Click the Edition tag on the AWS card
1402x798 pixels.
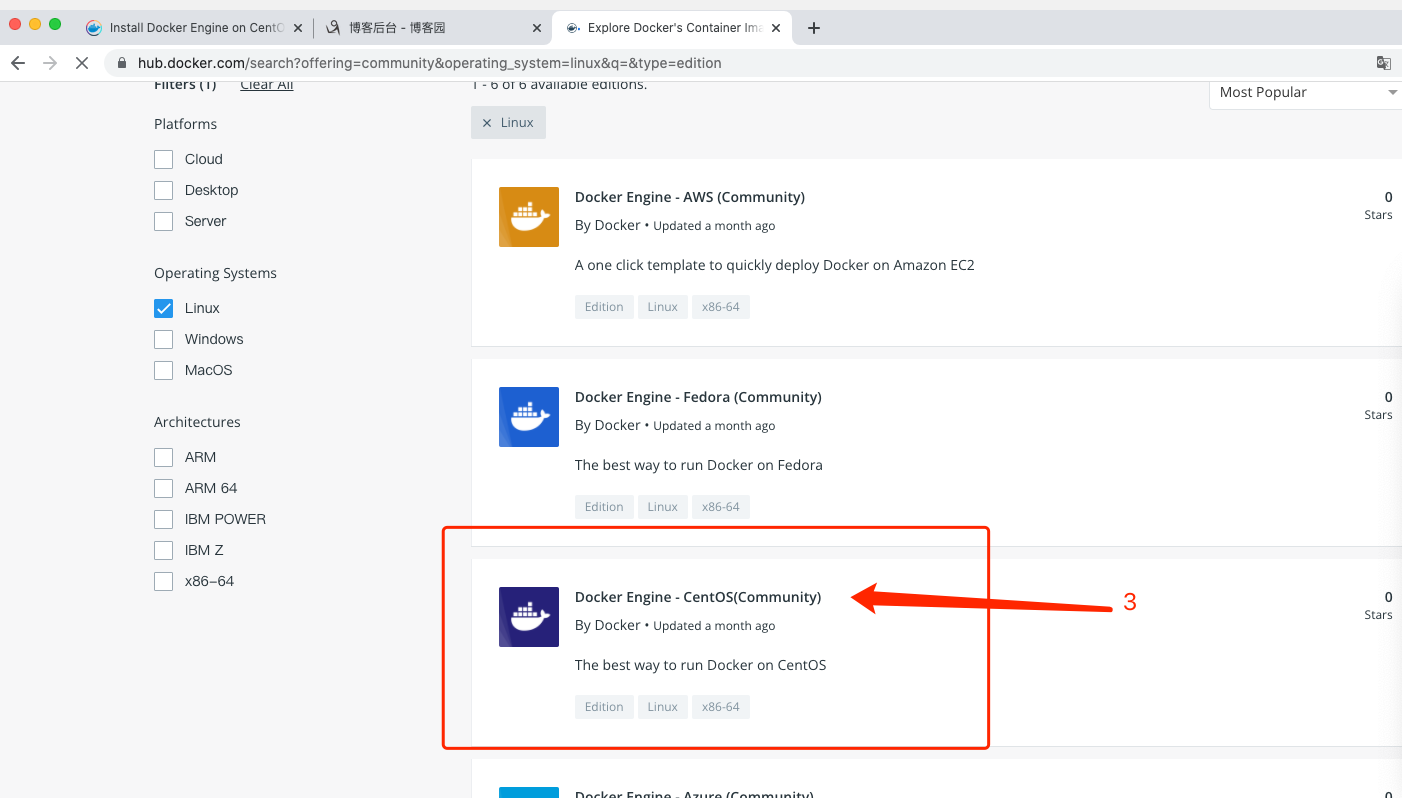click(x=604, y=307)
